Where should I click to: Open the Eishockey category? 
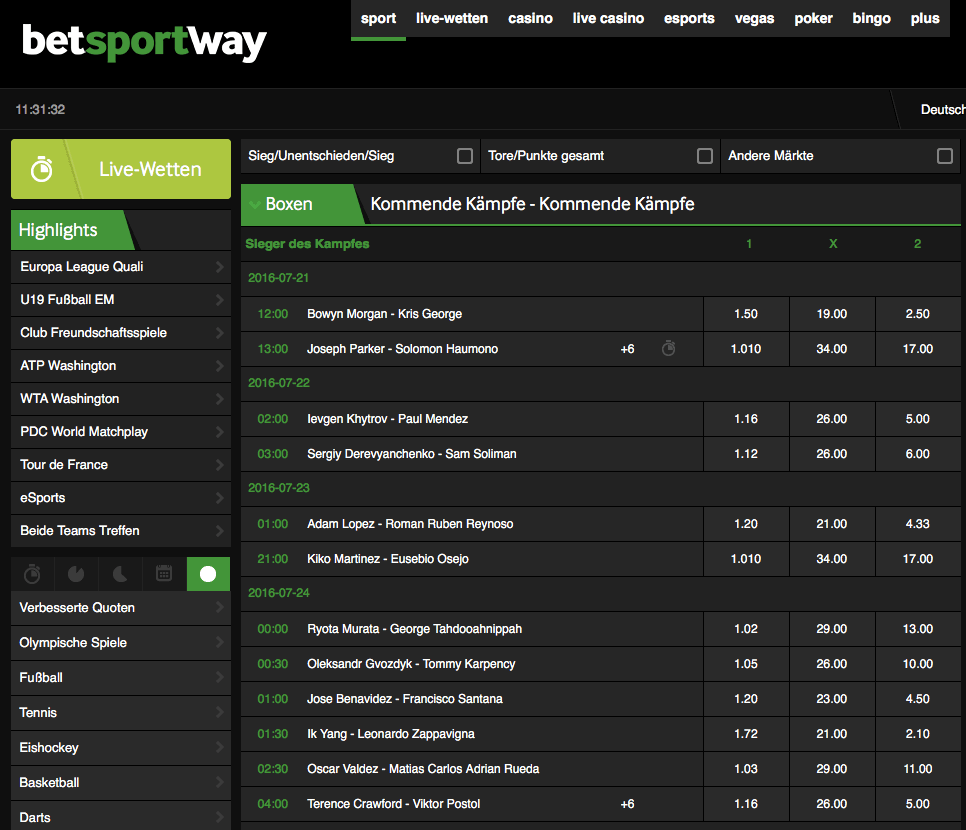coord(121,748)
